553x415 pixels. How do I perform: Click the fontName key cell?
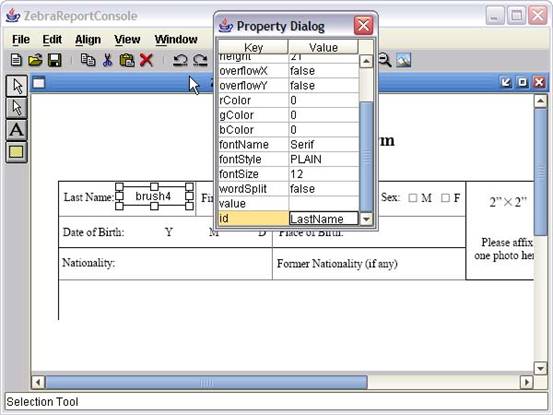tap(253, 145)
